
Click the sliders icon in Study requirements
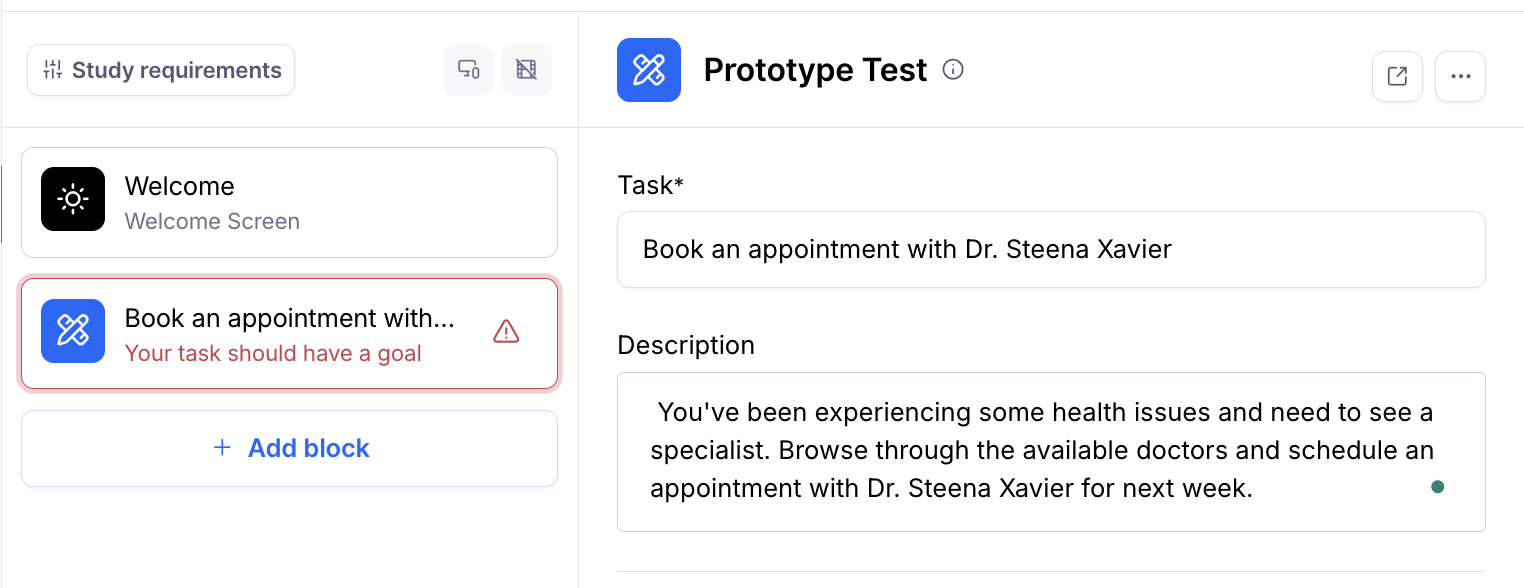[x=52, y=70]
